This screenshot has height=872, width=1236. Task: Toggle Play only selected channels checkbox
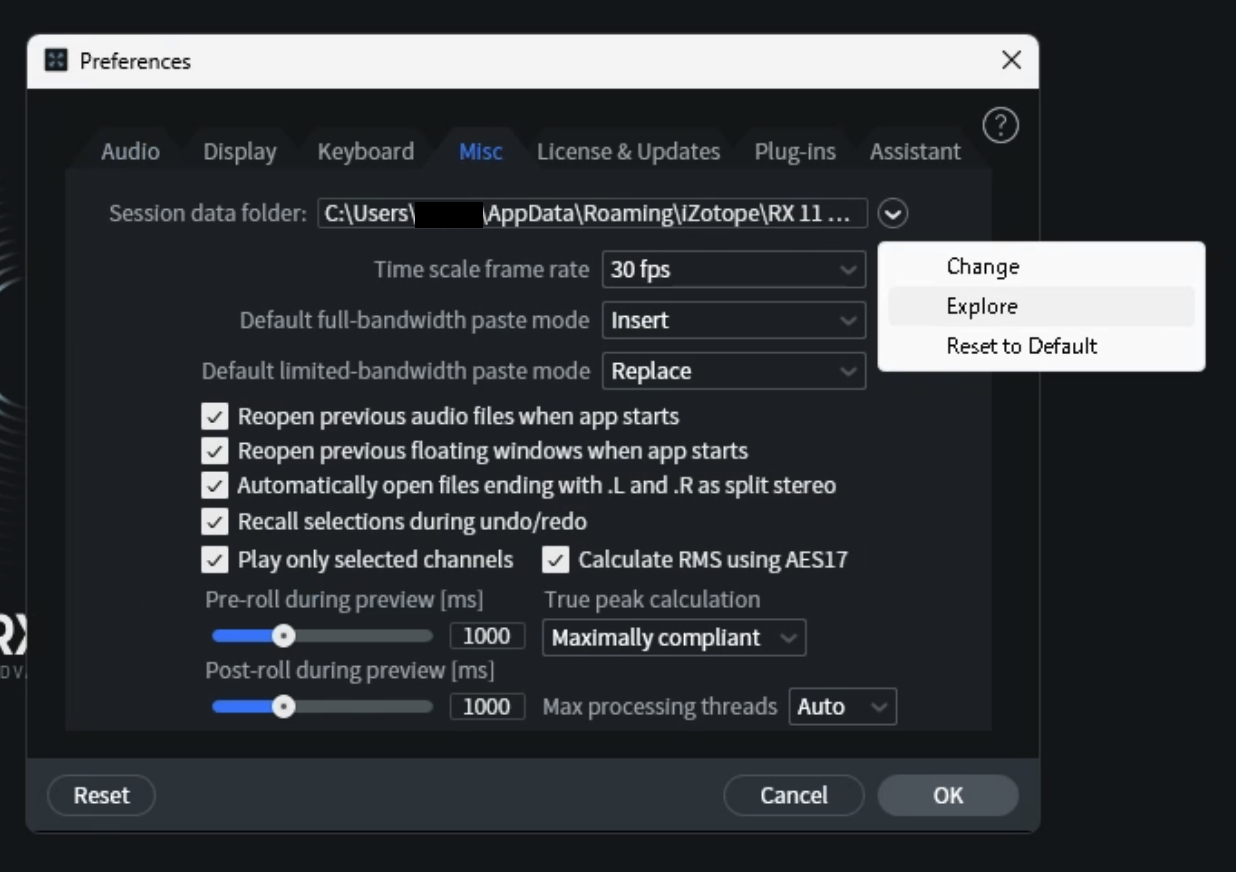point(215,560)
